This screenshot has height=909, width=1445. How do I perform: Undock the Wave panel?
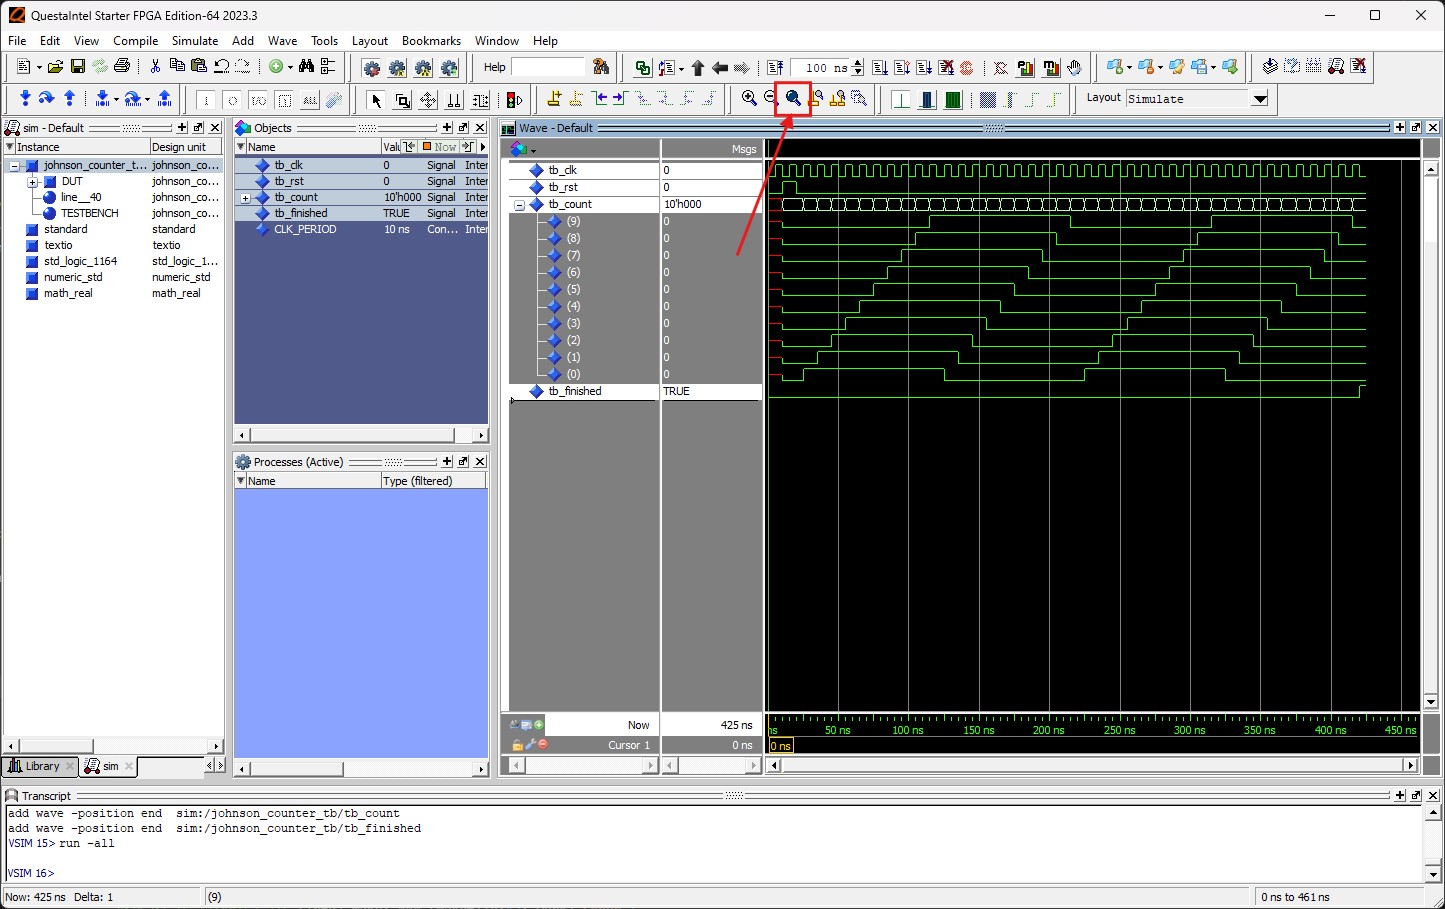coord(1416,128)
